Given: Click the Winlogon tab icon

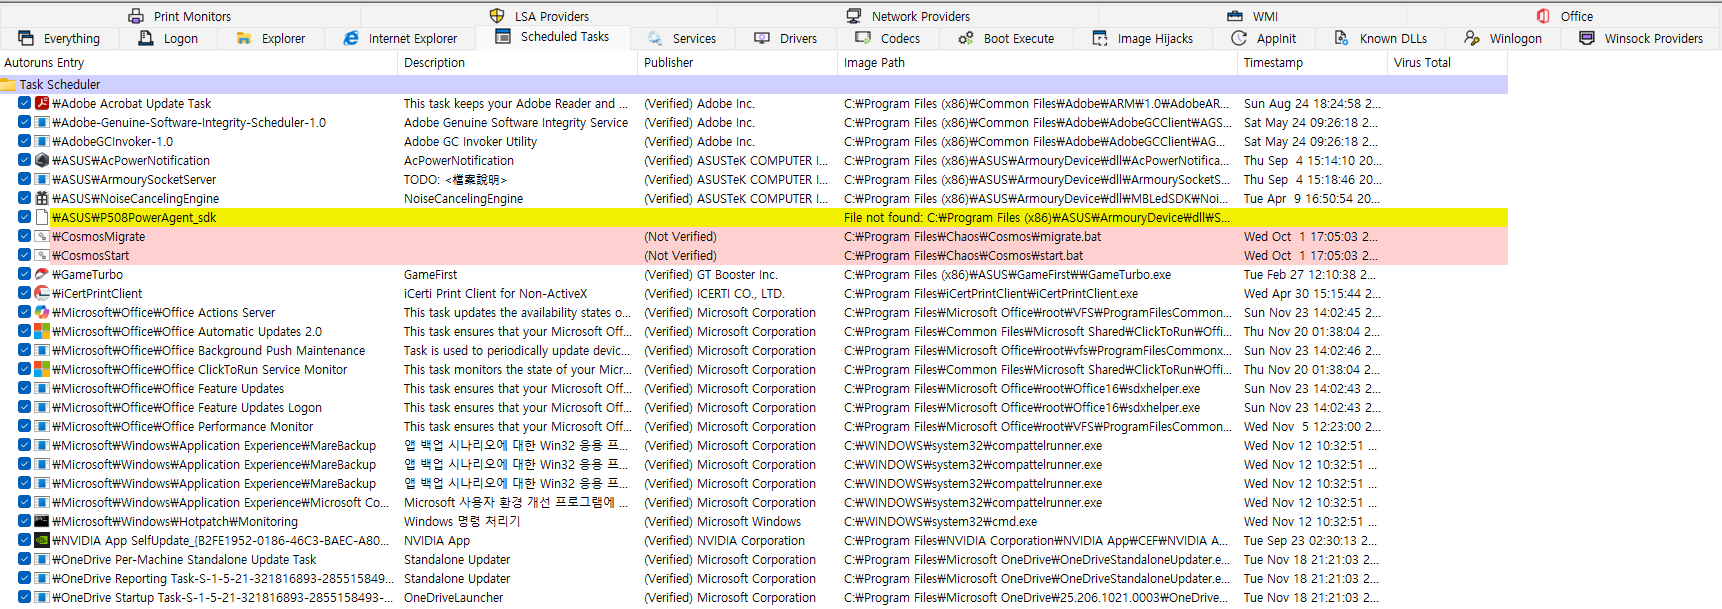Looking at the screenshot, I should [x=1472, y=38].
